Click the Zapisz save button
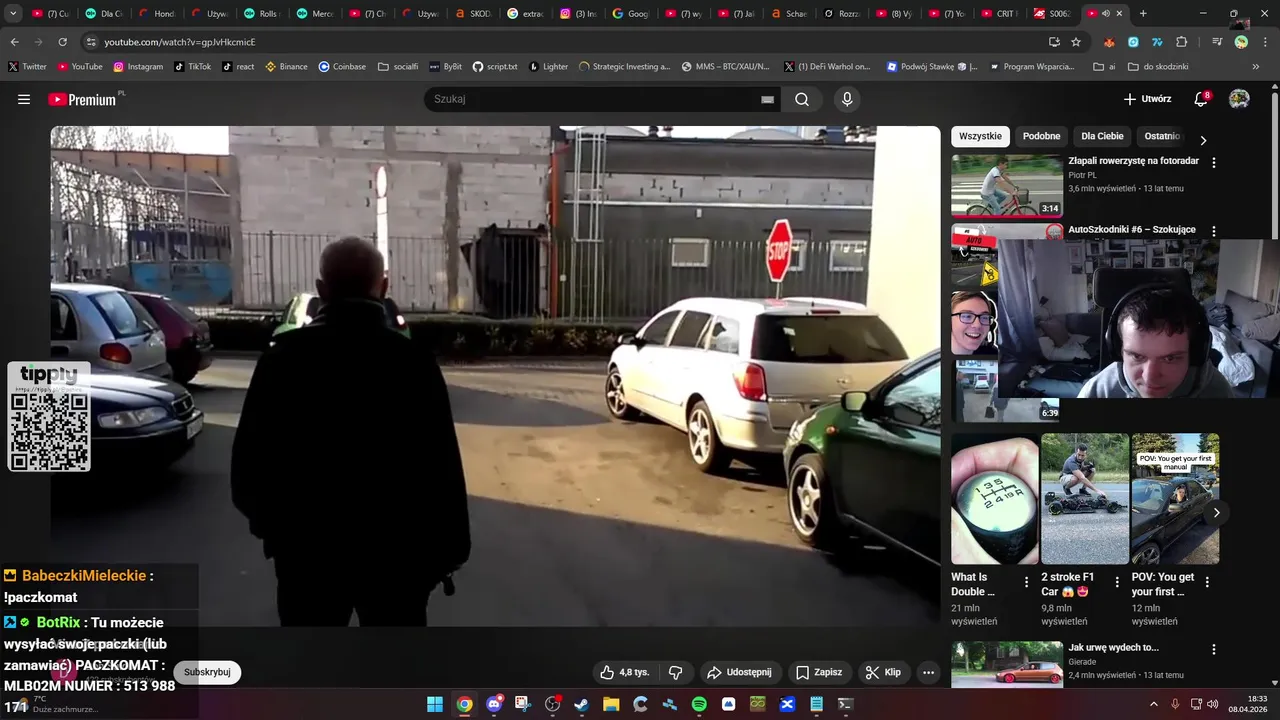This screenshot has width=1280, height=720. point(818,672)
